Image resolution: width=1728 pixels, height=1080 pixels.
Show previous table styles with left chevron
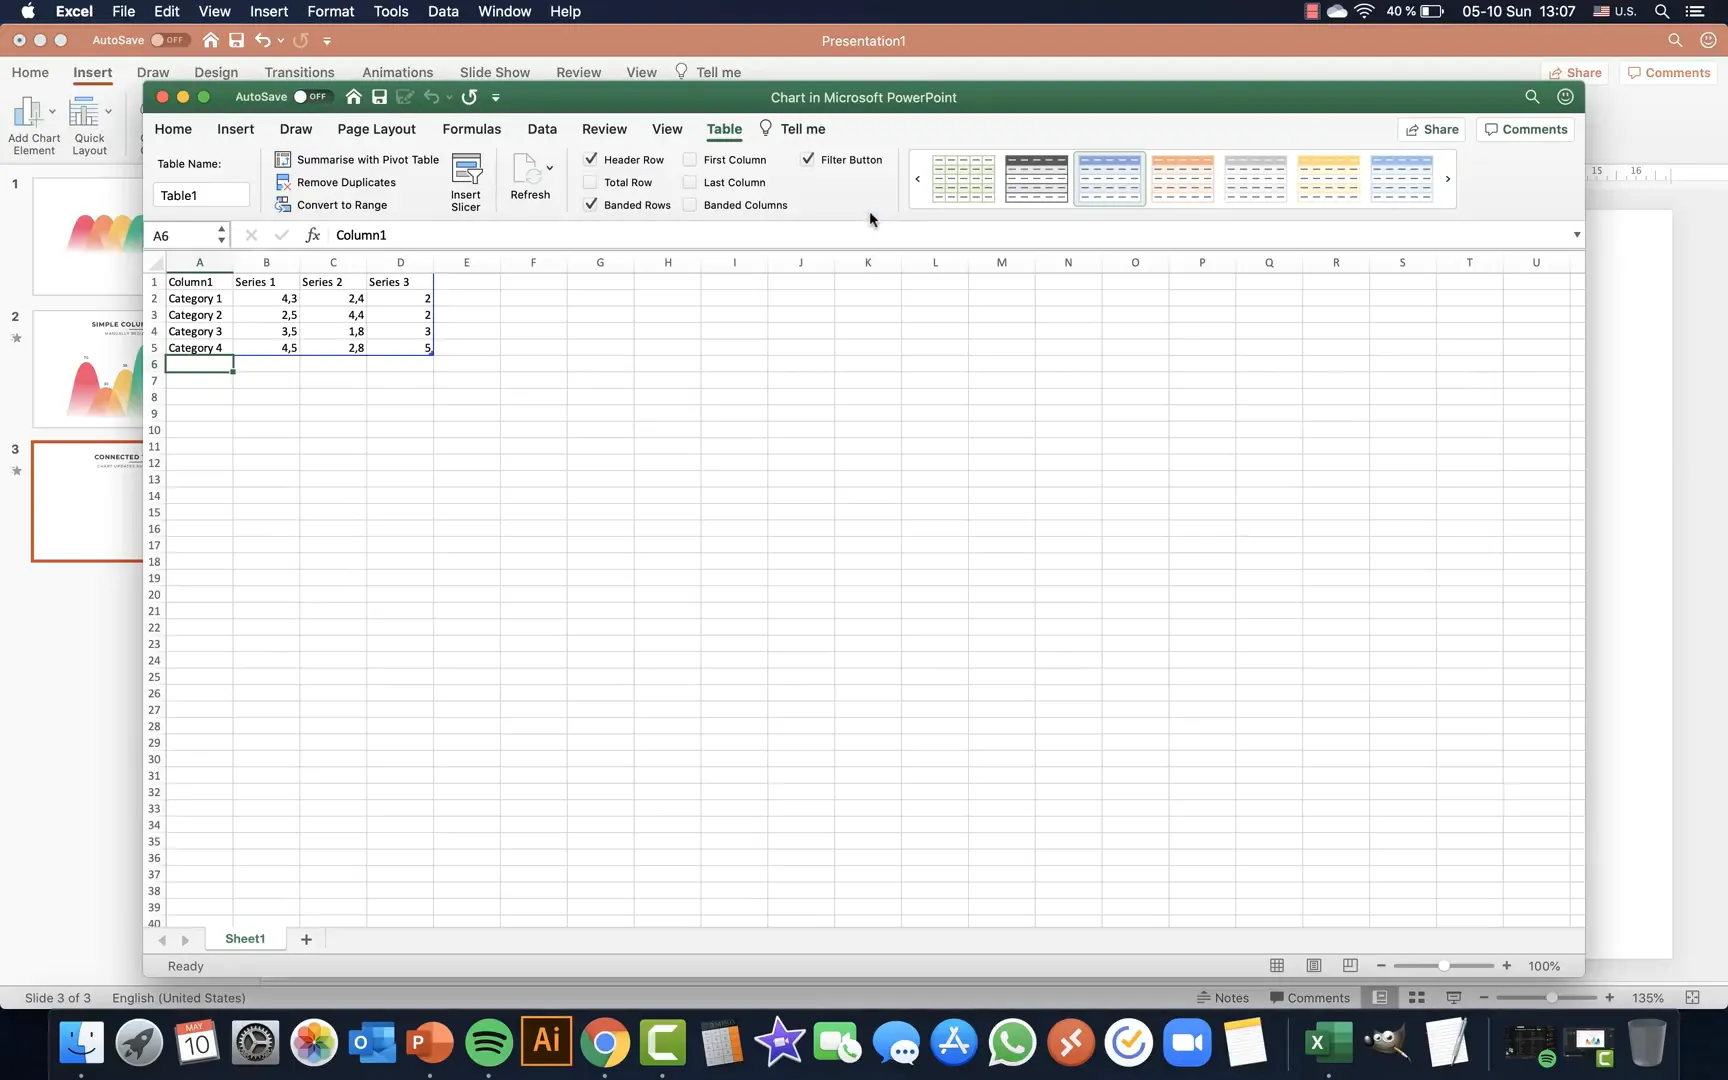917,179
